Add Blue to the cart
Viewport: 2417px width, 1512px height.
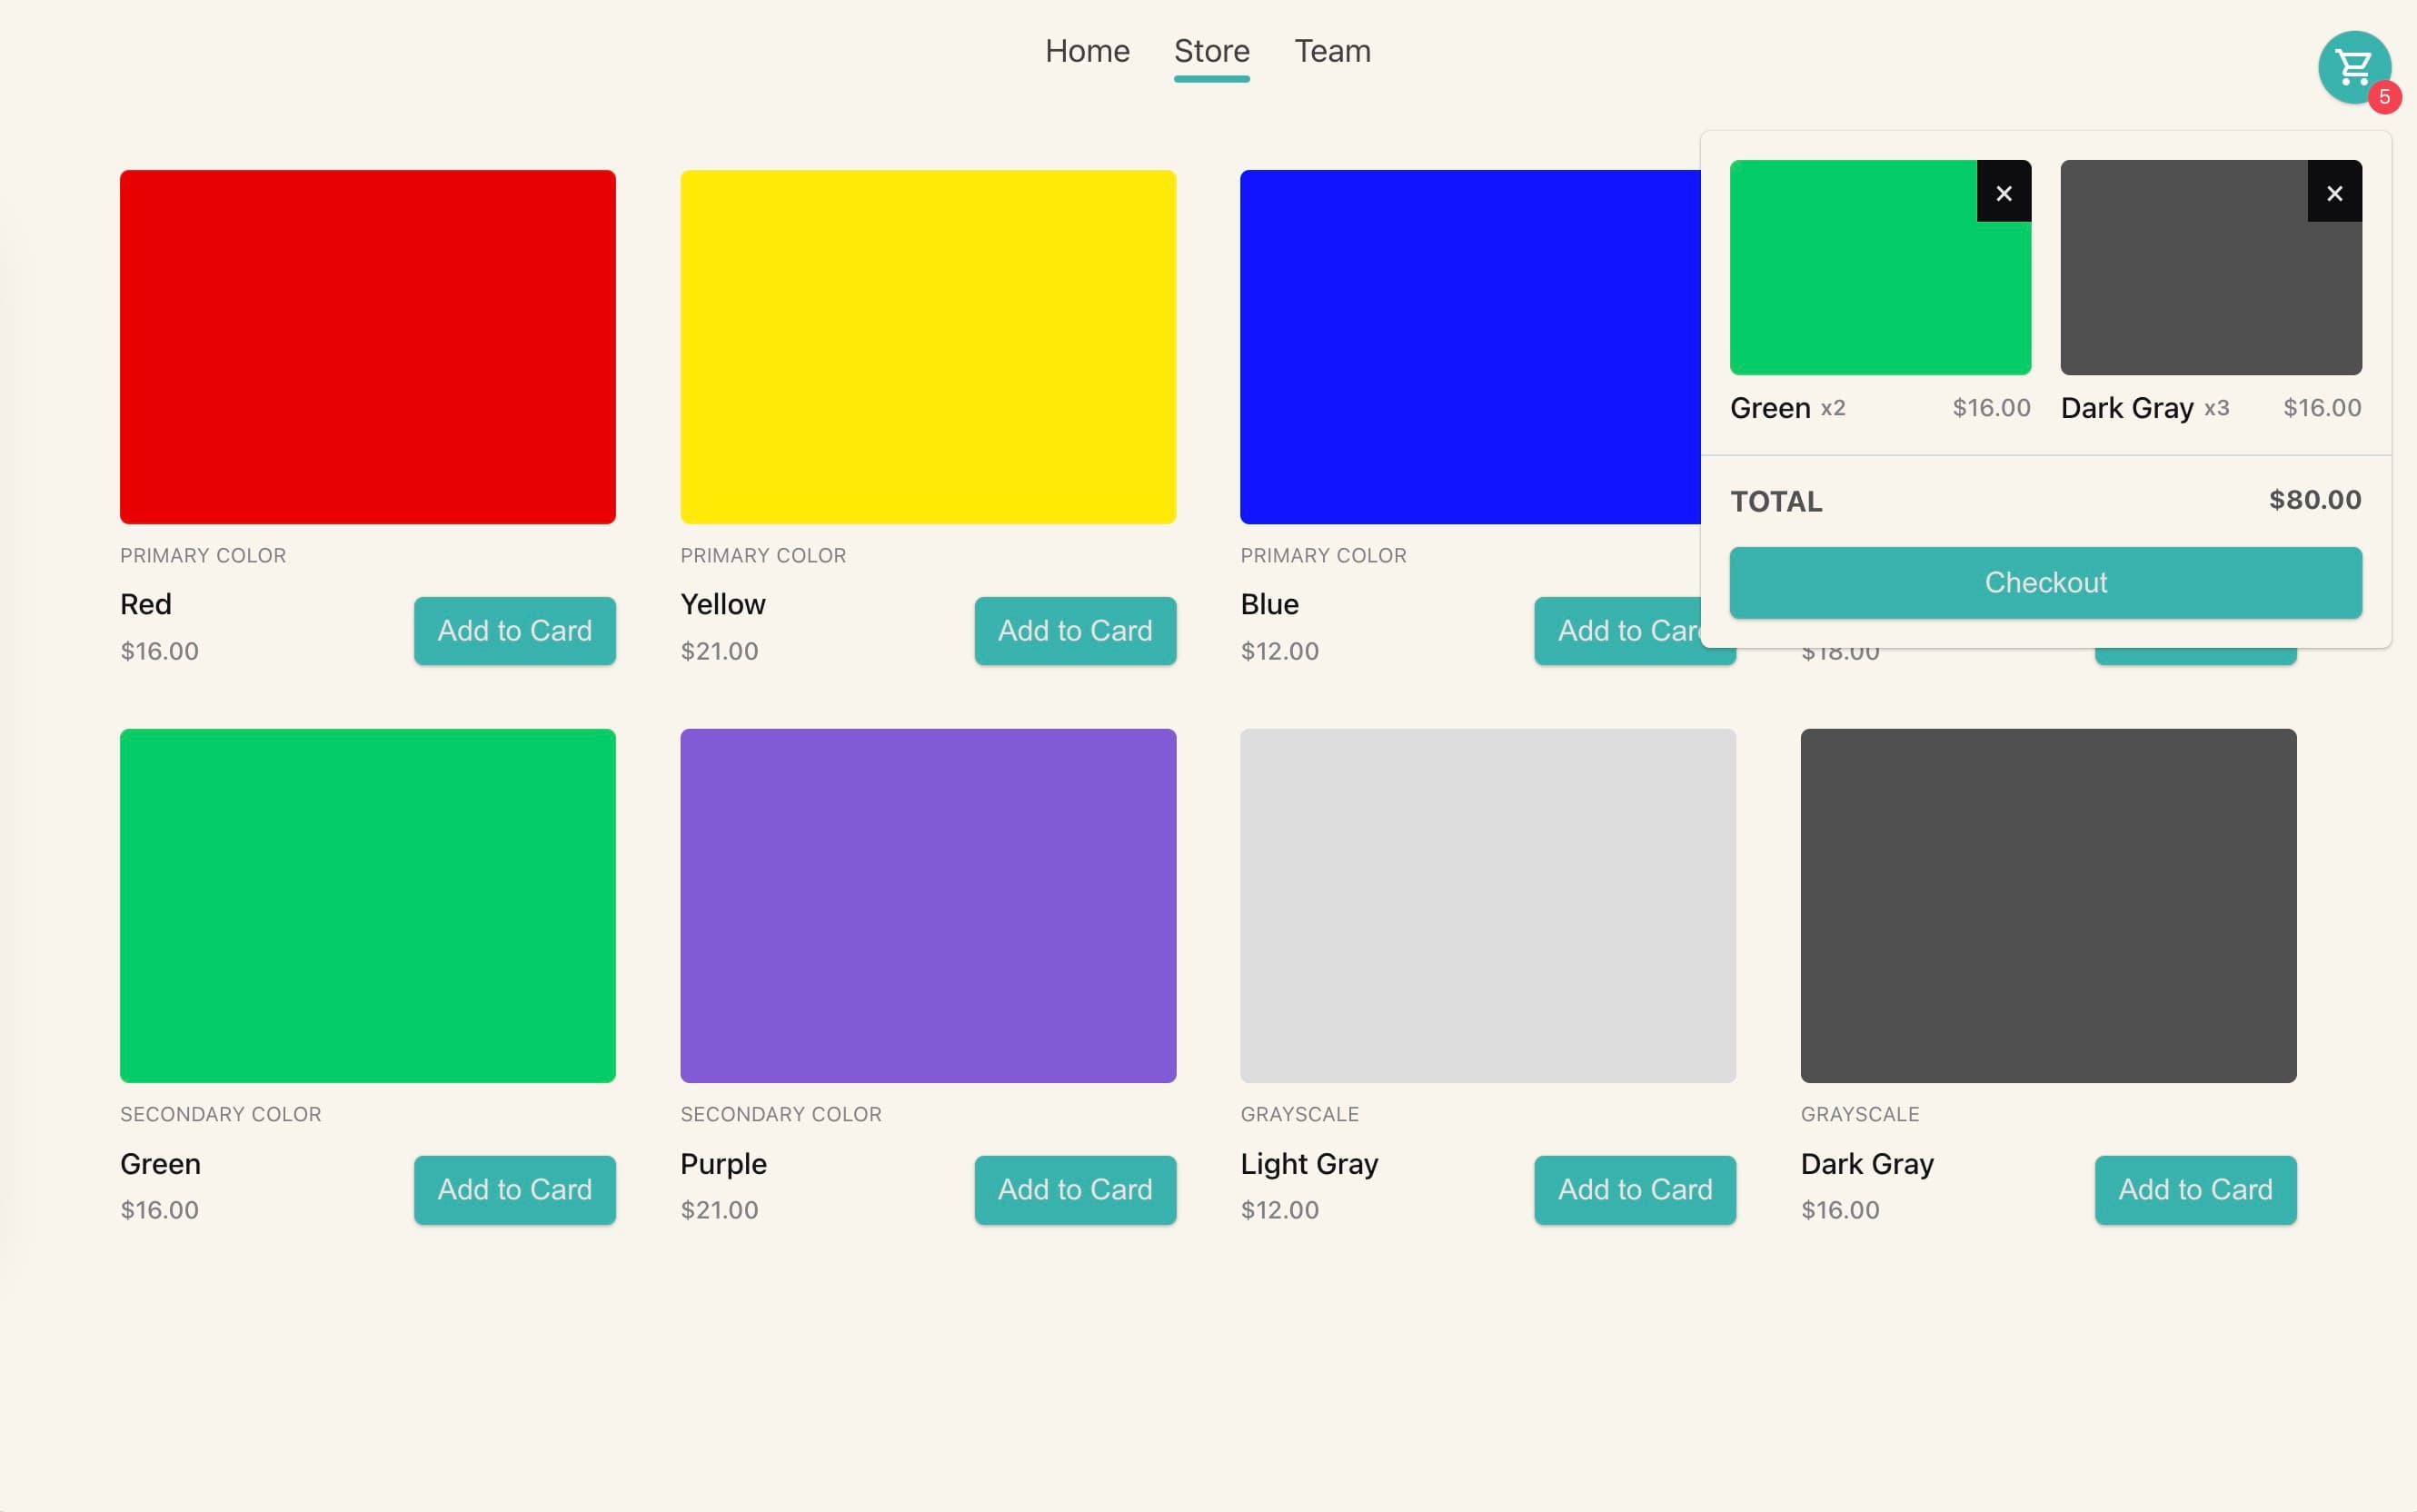(x=1617, y=630)
